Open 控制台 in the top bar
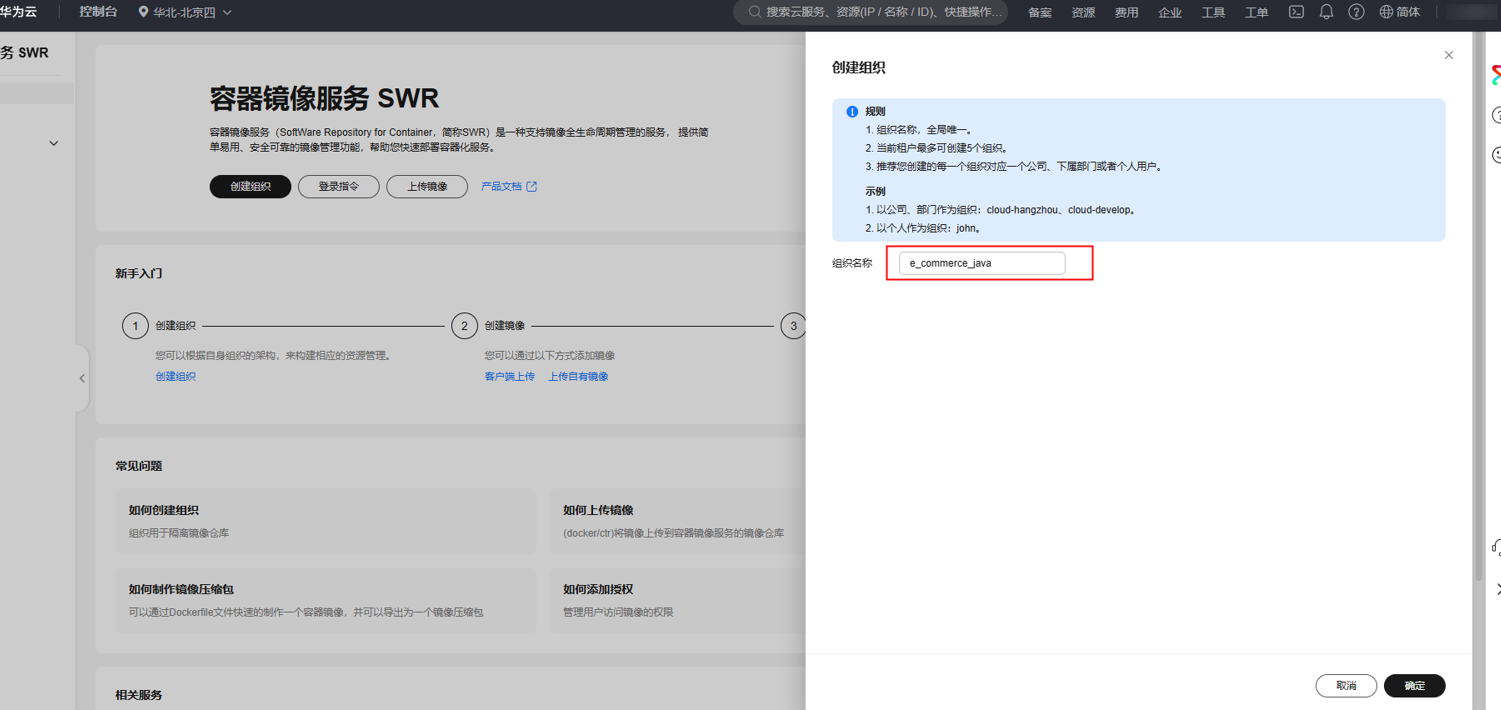The height and width of the screenshot is (710, 1501). click(98, 12)
